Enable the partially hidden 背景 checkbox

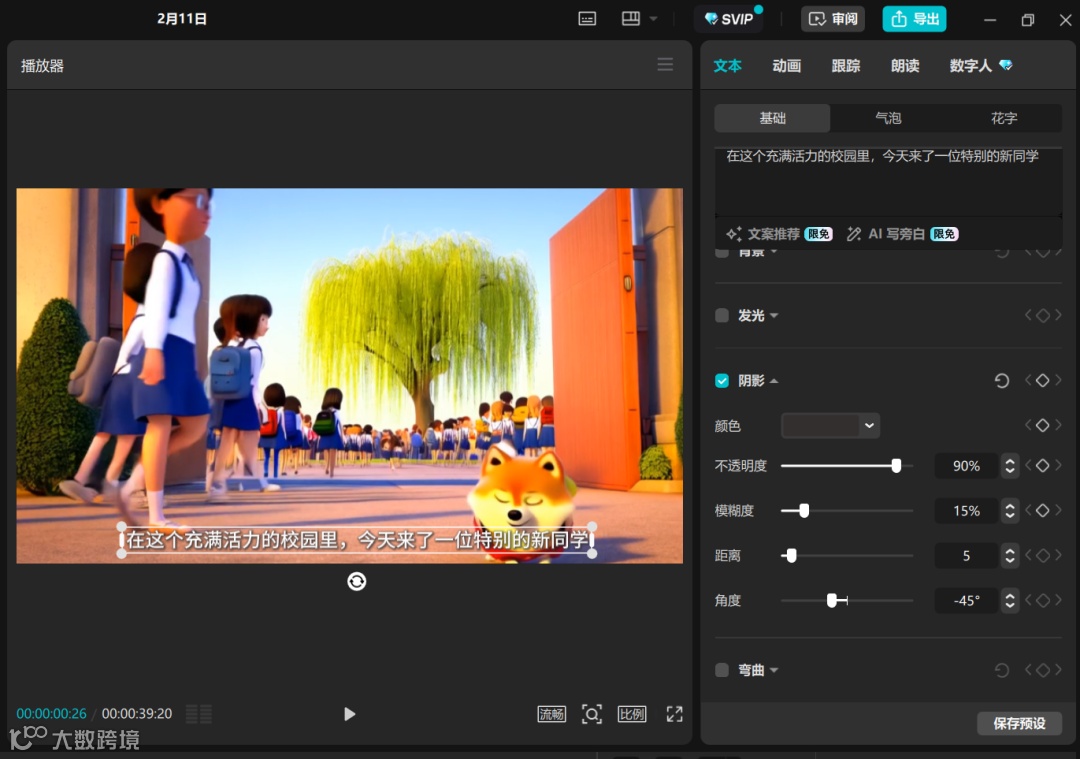[x=722, y=253]
